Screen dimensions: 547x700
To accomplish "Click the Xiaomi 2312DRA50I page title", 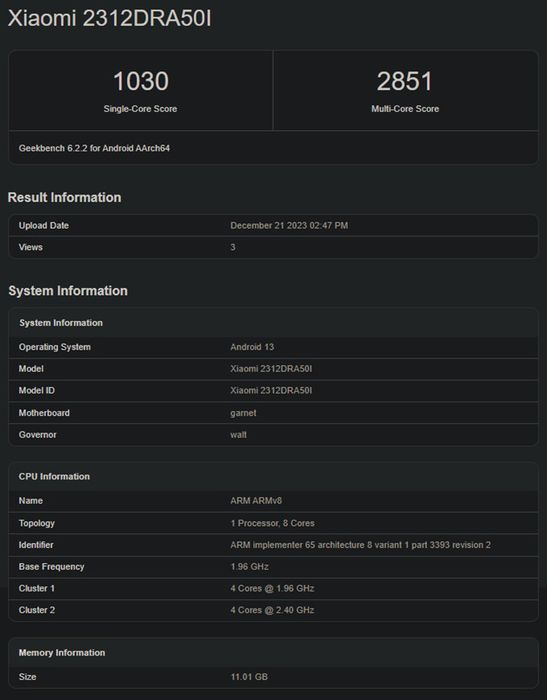I will tap(109, 19).
